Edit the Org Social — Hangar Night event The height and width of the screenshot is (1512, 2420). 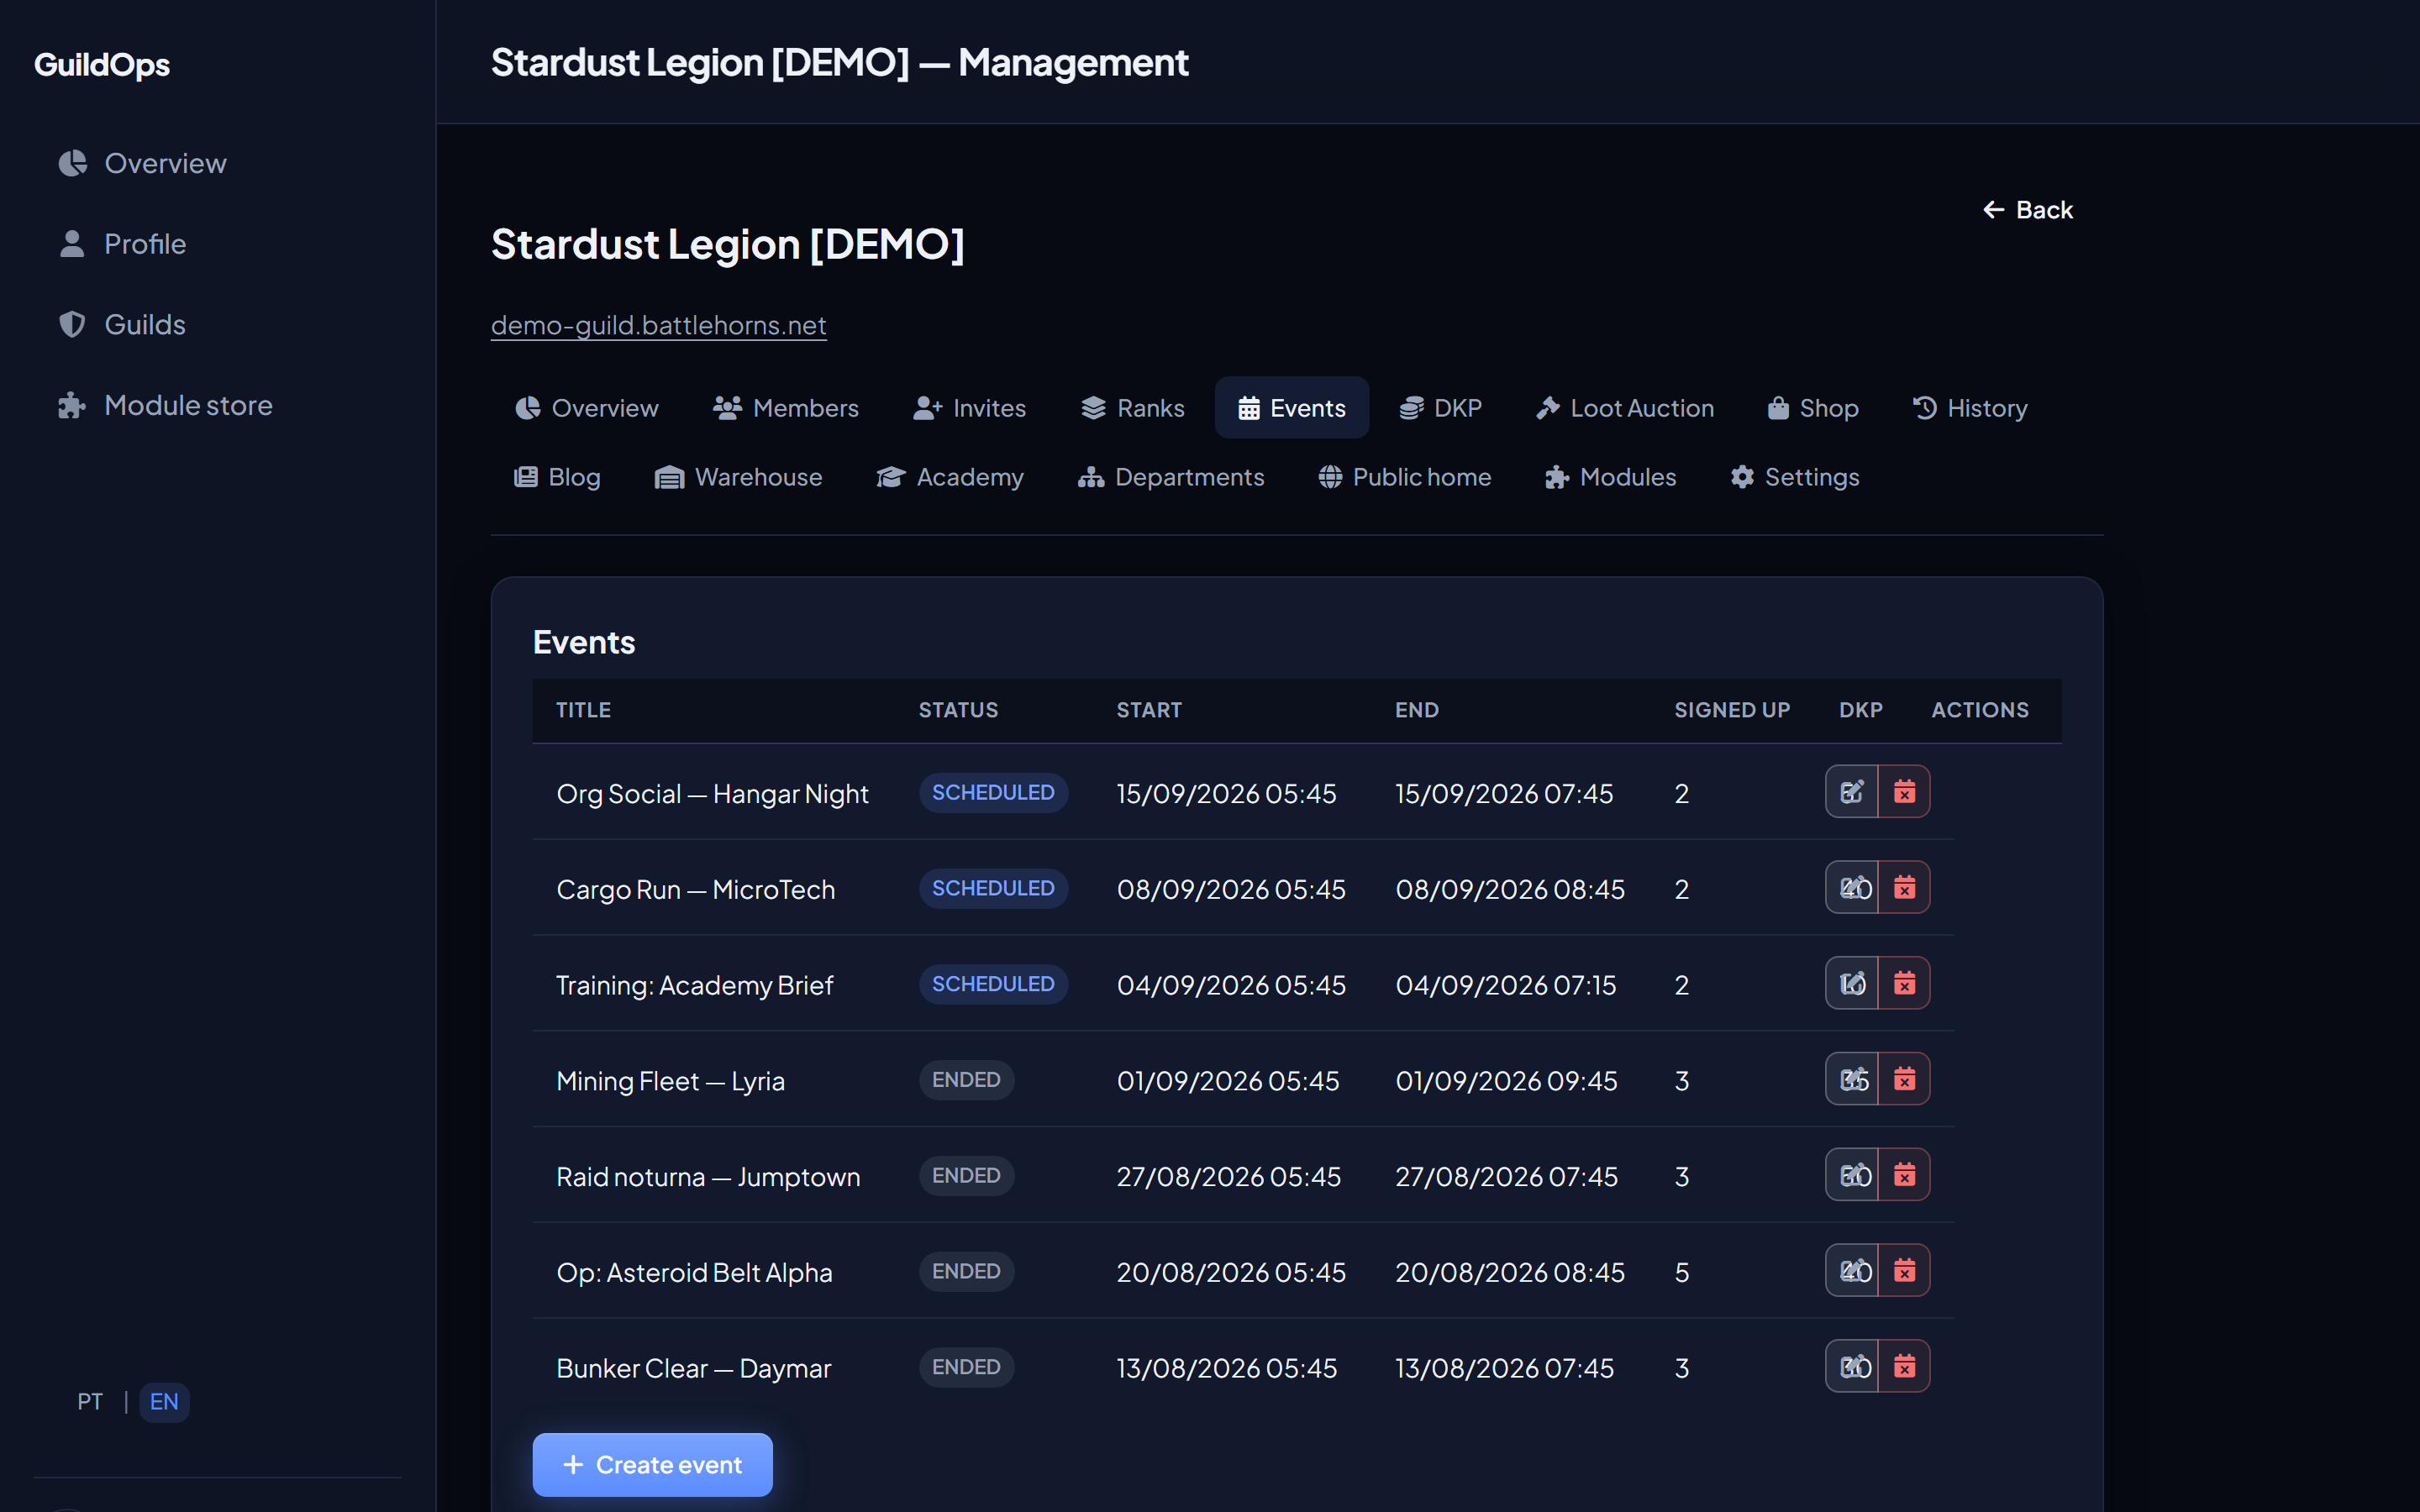(1852, 792)
